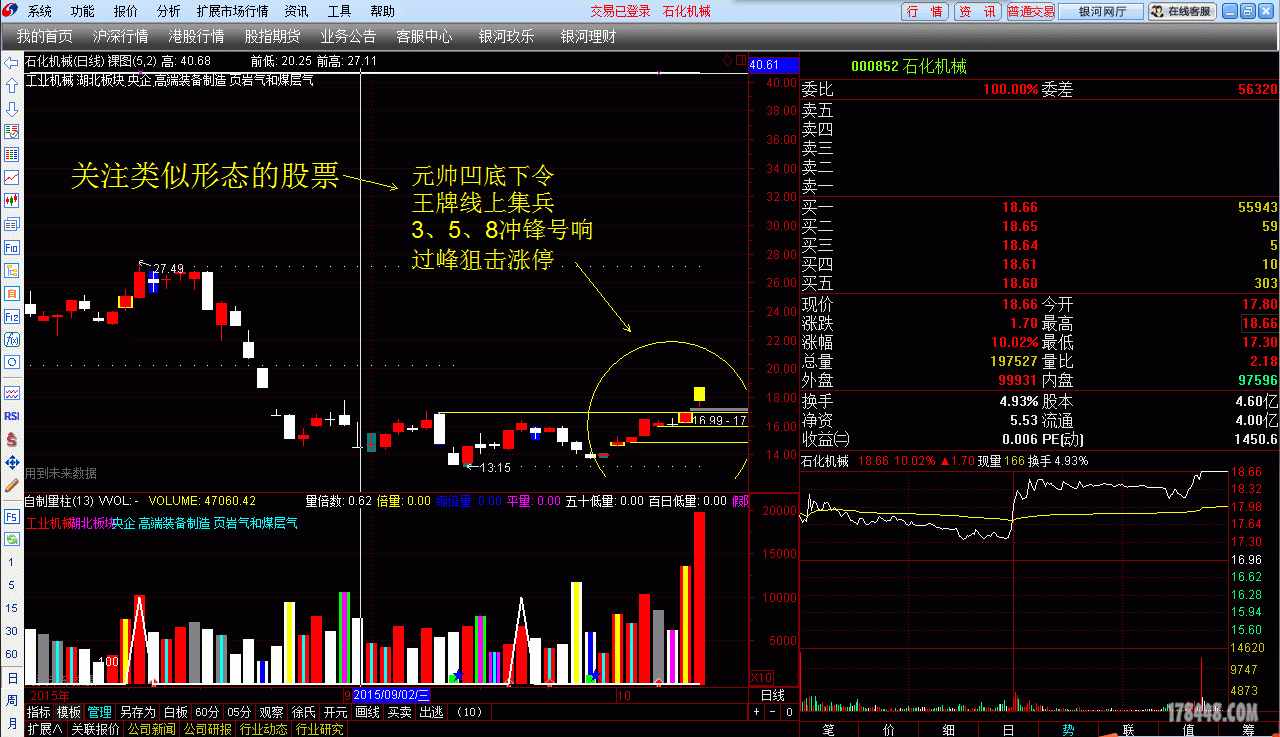Switch to the 银河玖乐 tab
1280x737 pixels.
[x=506, y=36]
